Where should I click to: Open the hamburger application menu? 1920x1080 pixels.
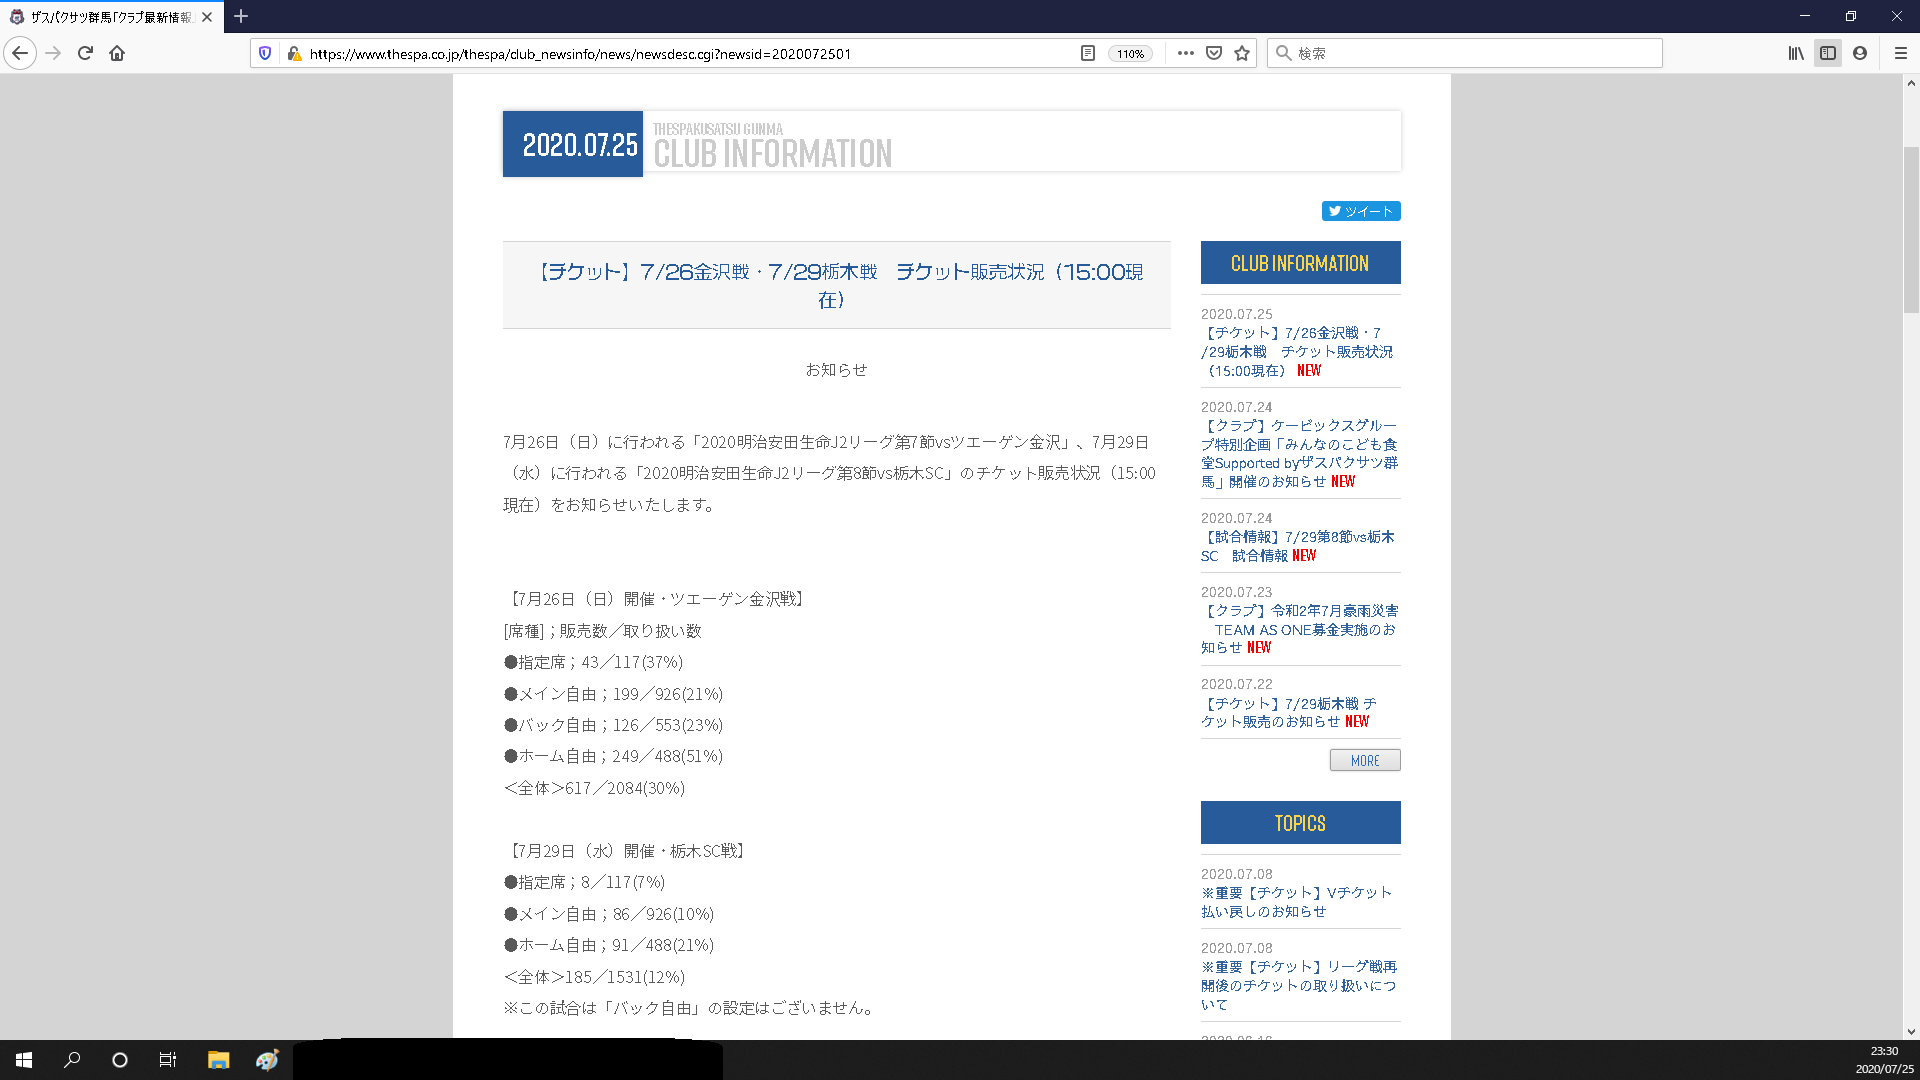pyautogui.click(x=1901, y=53)
